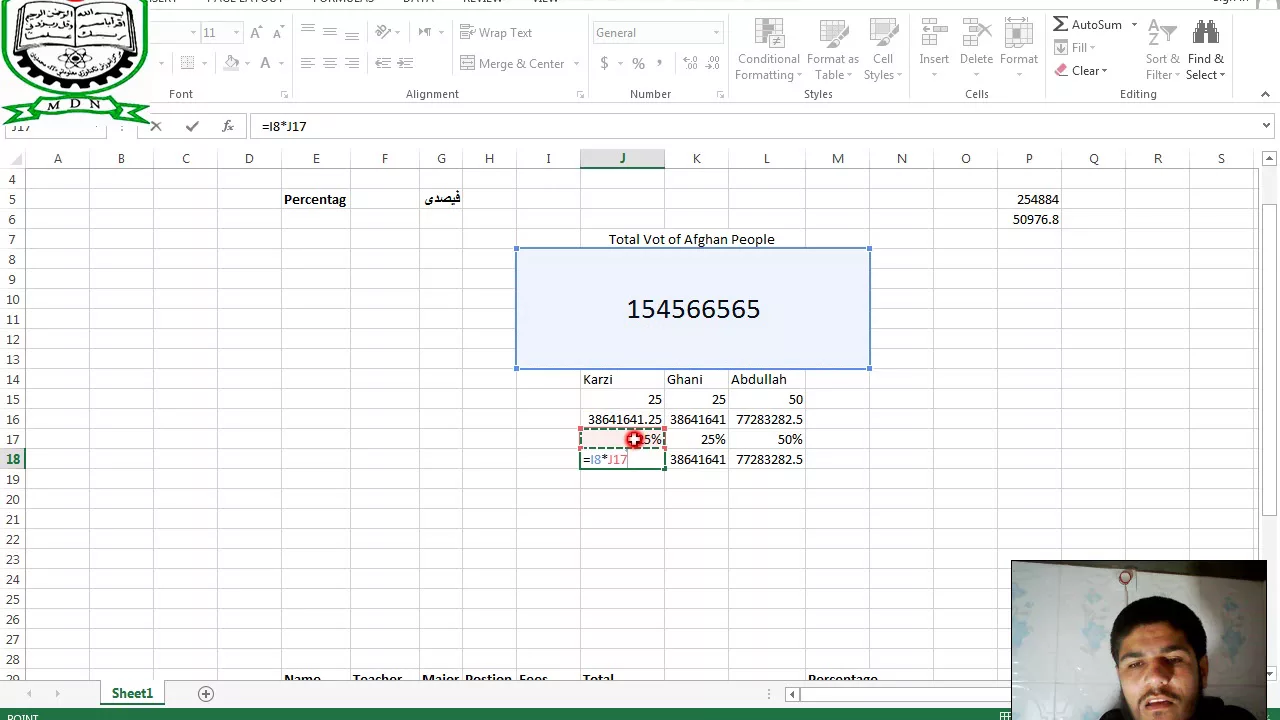Expand the Fill Color arrow
1280x720 pixels.
(x=247, y=63)
